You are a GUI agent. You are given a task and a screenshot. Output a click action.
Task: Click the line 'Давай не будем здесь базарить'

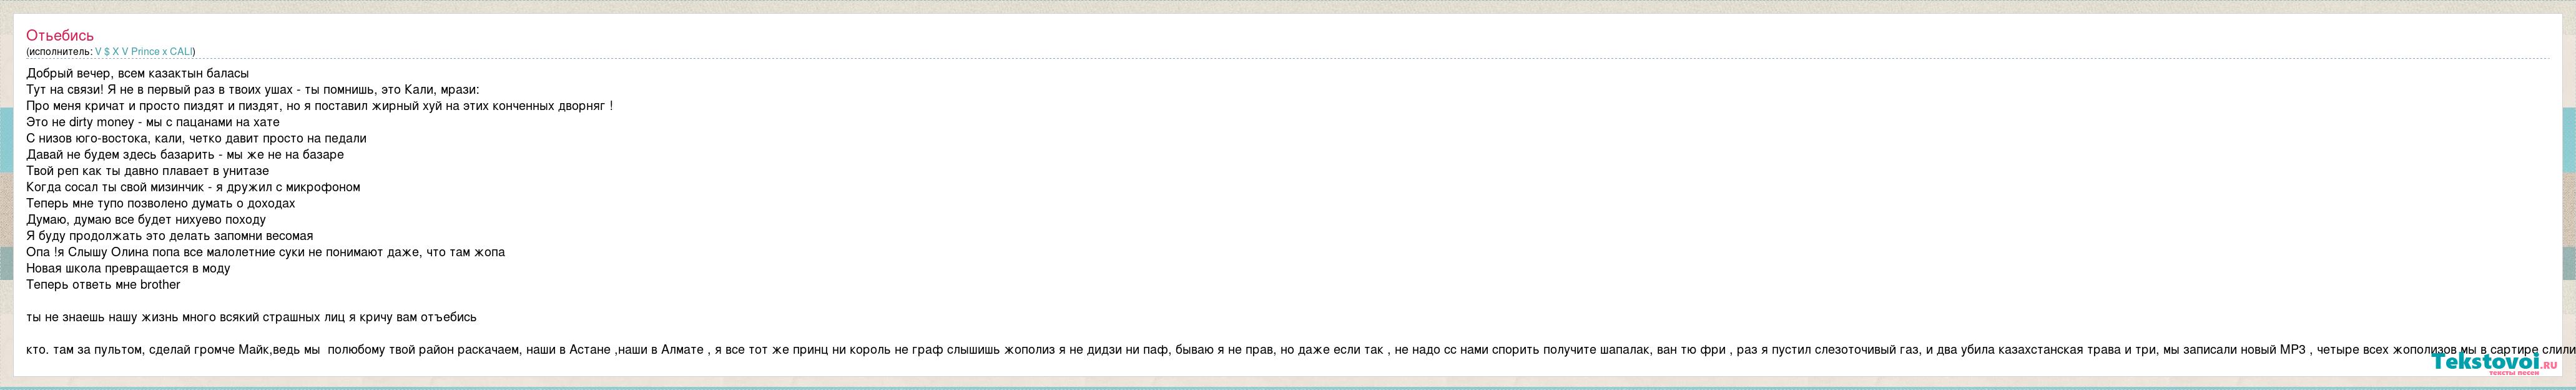184,155
